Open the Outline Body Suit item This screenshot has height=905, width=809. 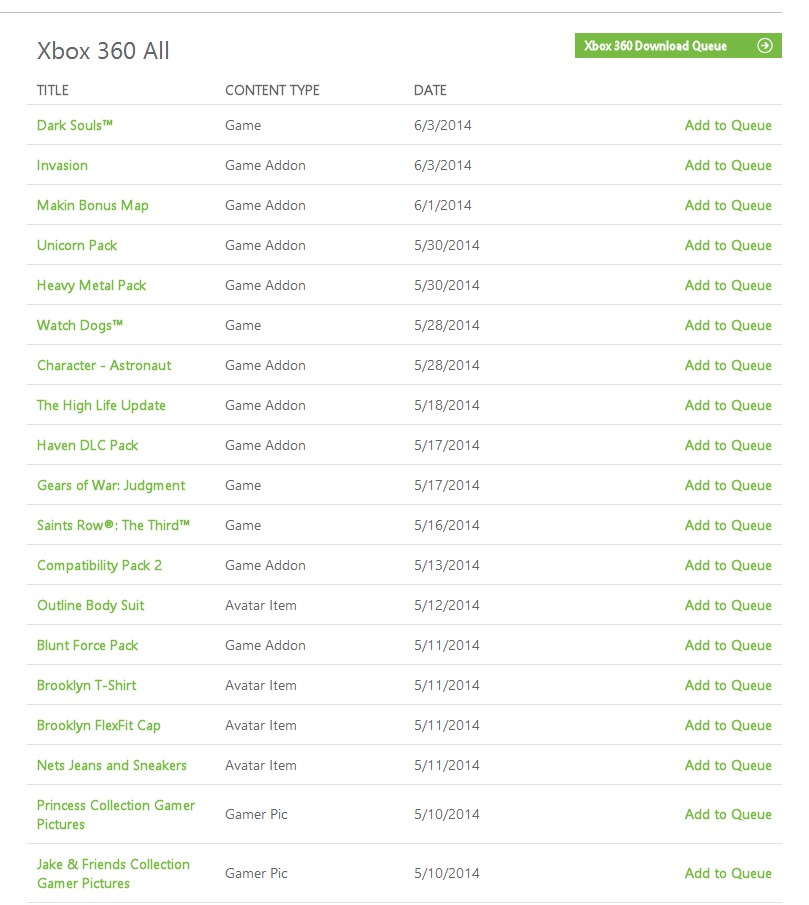(x=91, y=606)
